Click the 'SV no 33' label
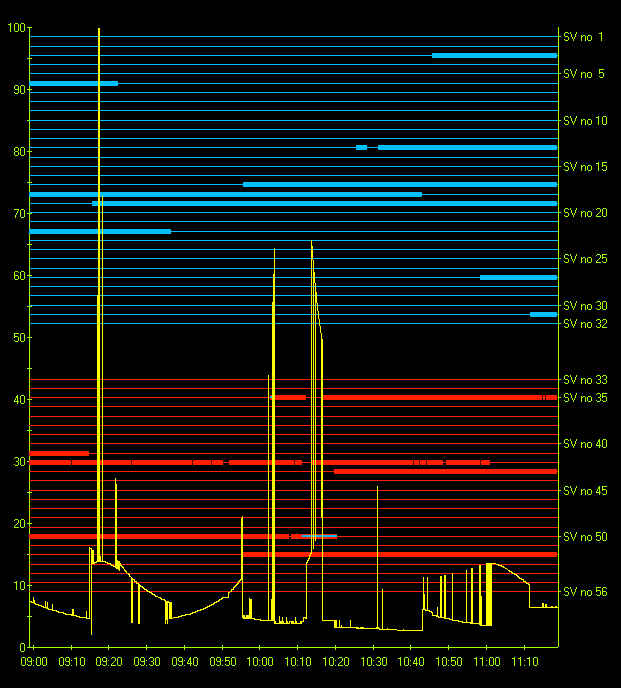 tap(585, 380)
